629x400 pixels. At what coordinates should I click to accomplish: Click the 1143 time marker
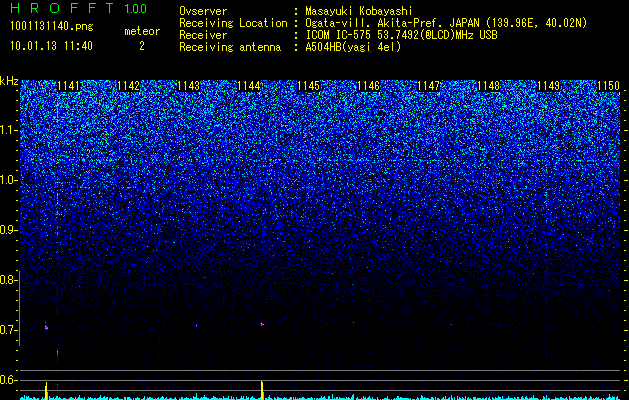point(189,86)
